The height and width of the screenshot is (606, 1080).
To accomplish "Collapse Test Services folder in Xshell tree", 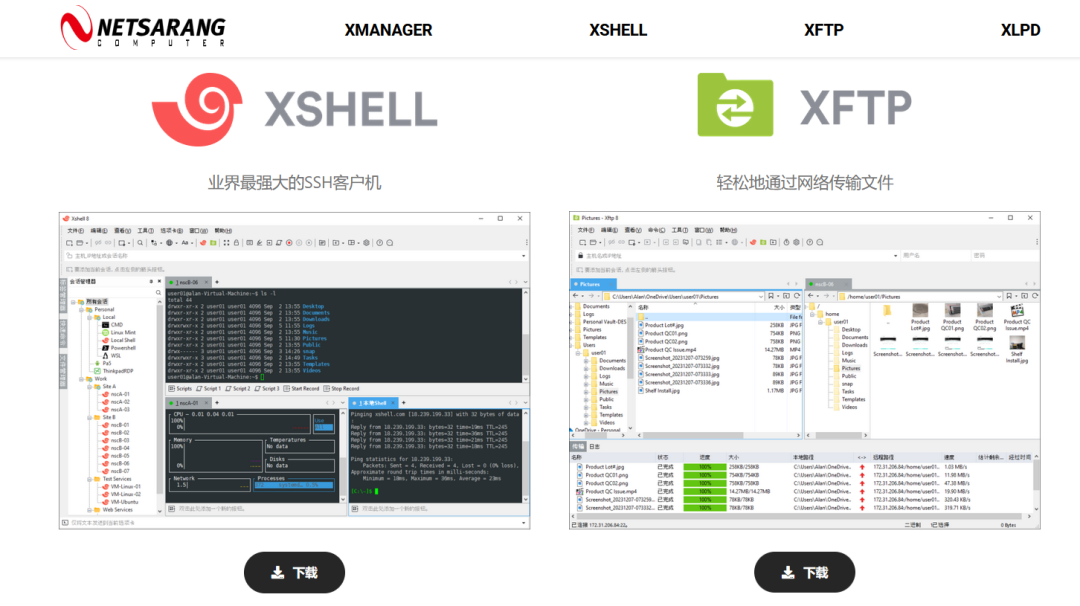I will pyautogui.click(x=90, y=479).
